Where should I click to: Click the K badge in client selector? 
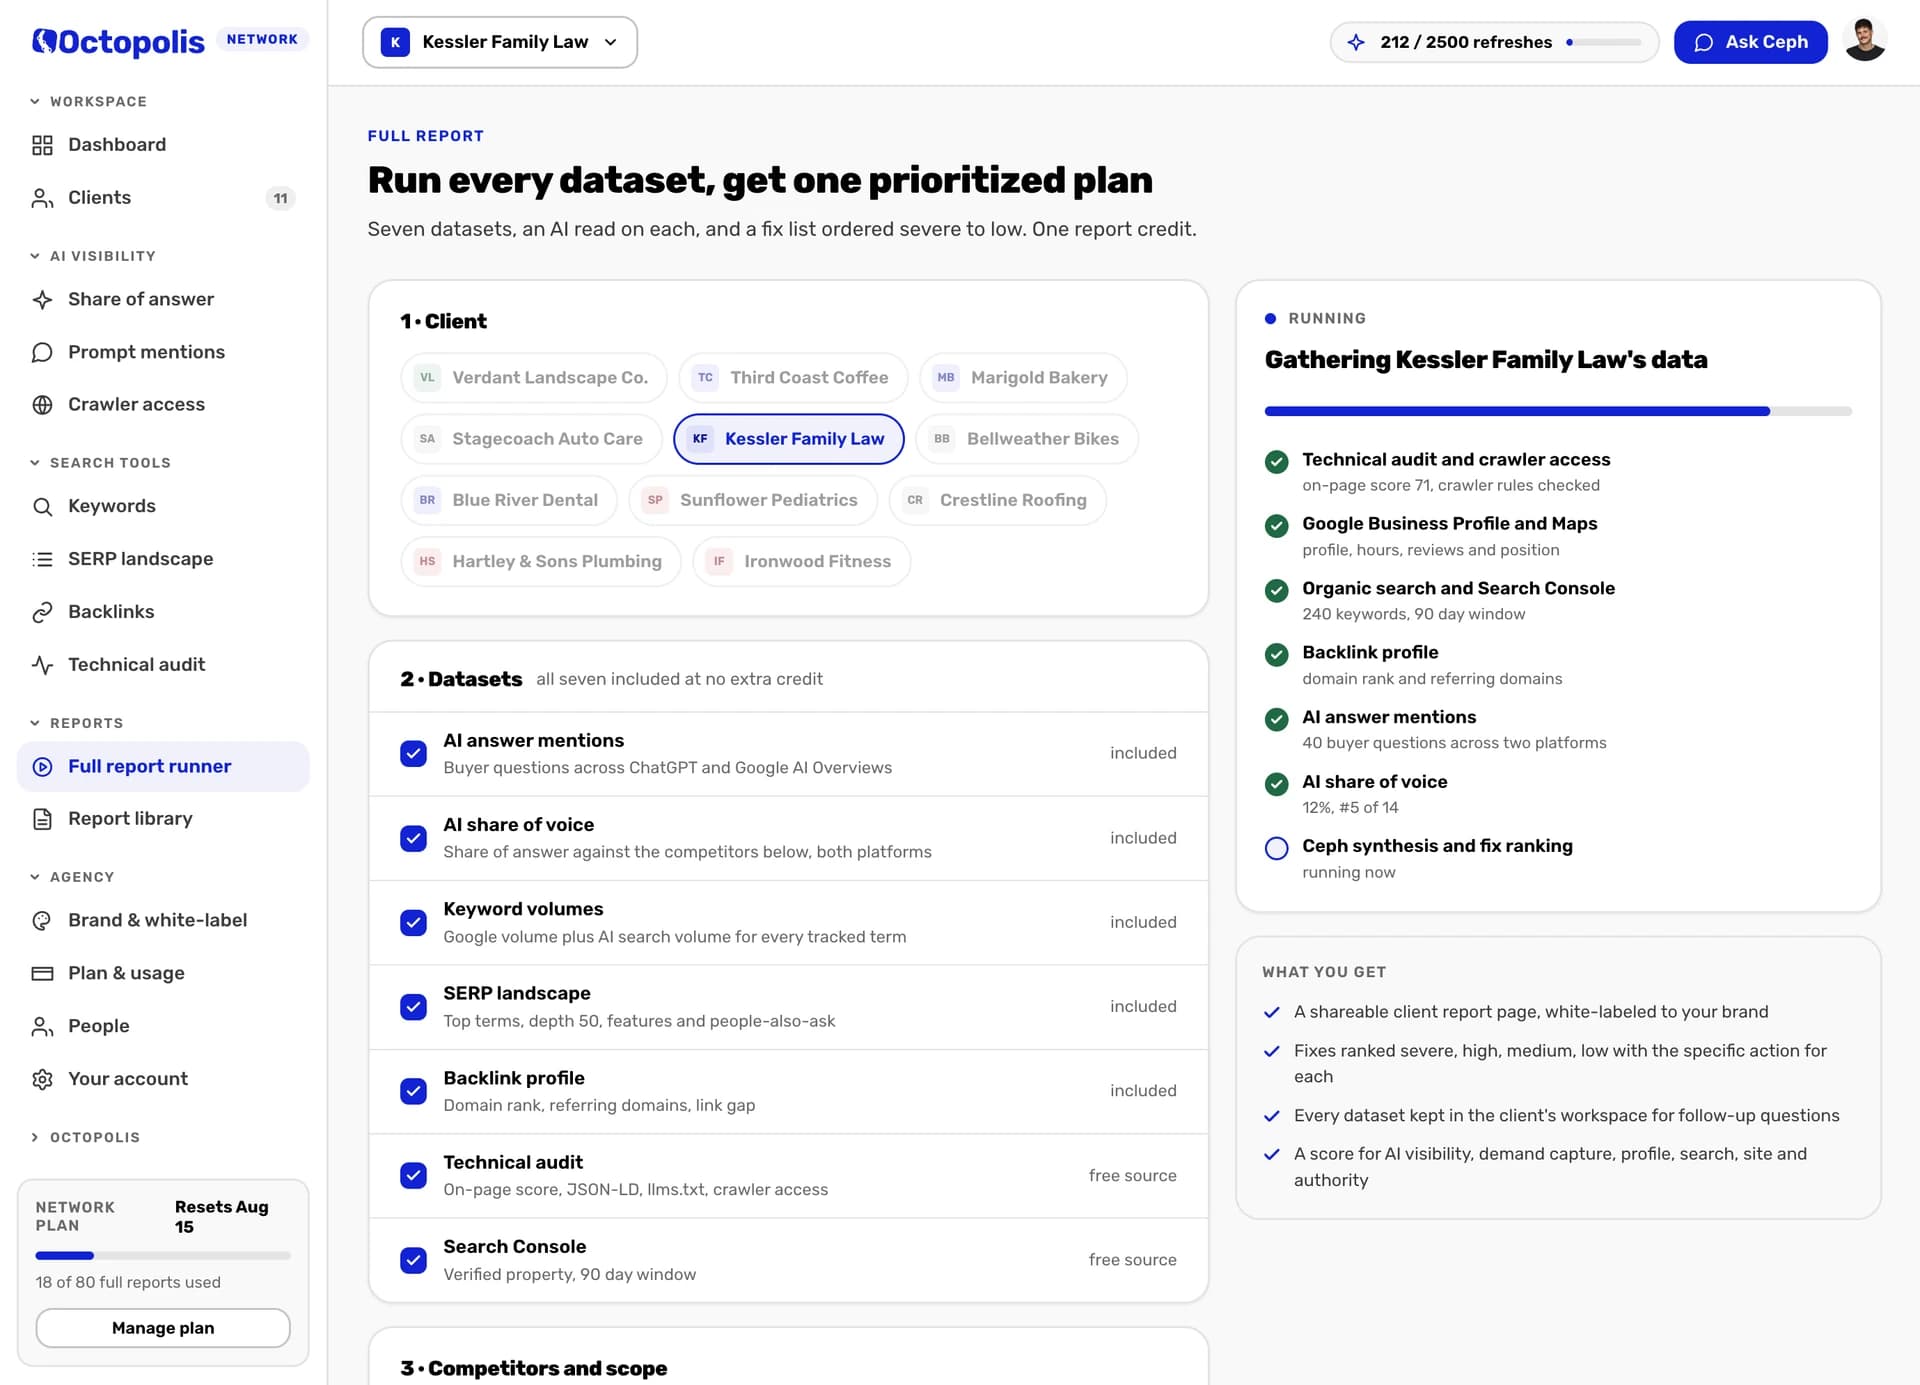click(x=395, y=42)
